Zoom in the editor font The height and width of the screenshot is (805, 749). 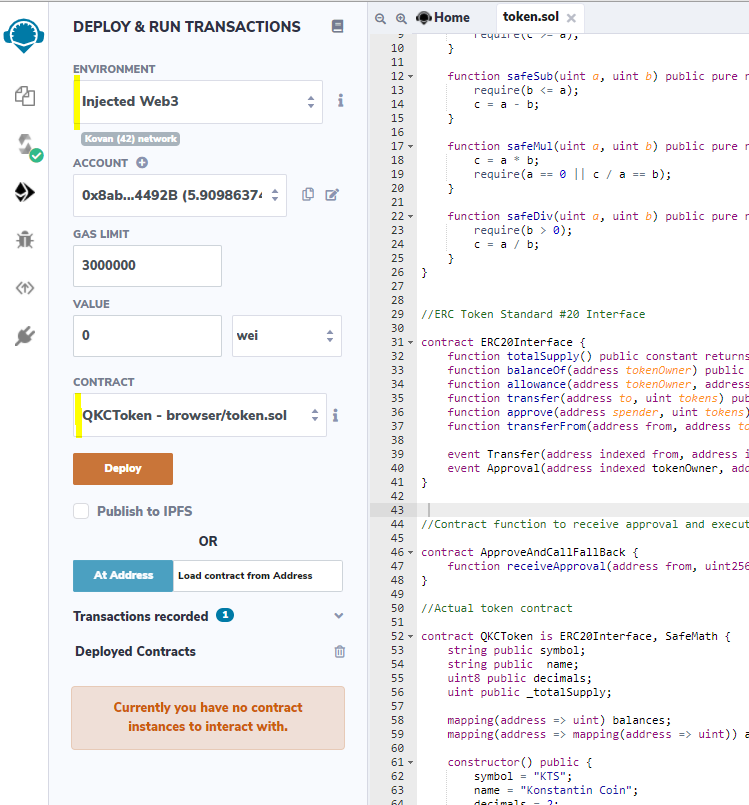[x=401, y=18]
